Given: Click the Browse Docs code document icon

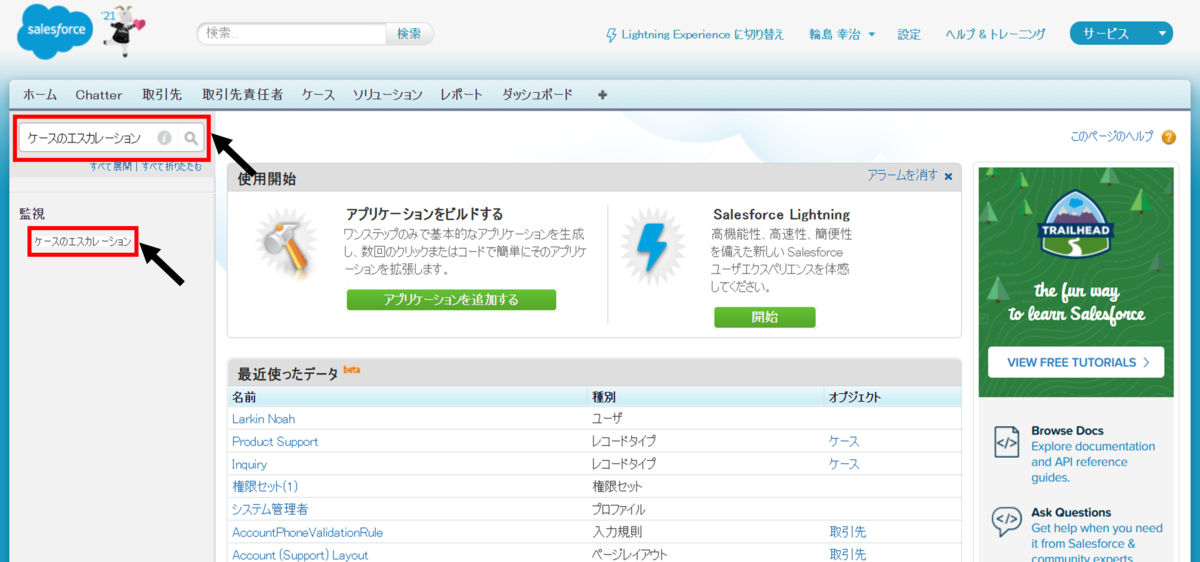Looking at the screenshot, I should (x=1006, y=441).
